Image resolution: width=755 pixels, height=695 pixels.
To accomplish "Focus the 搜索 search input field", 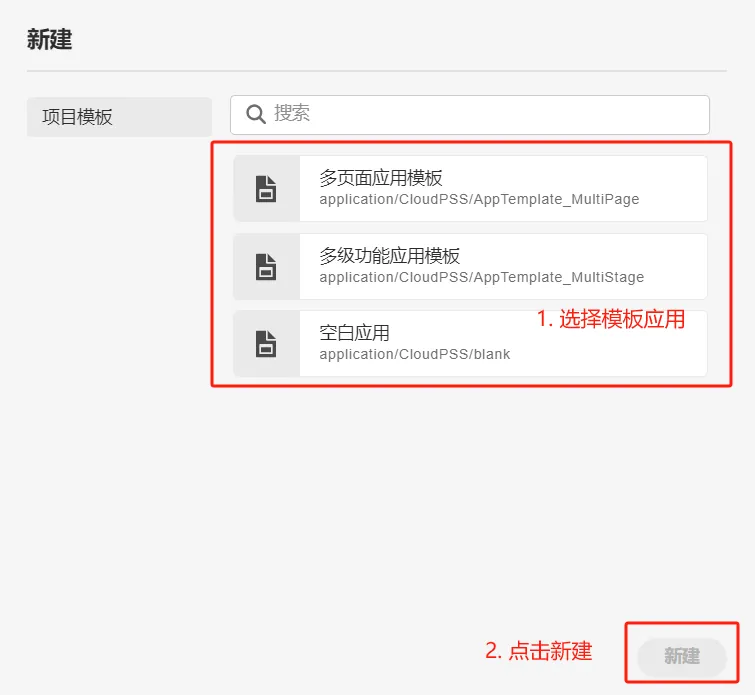I will pos(469,115).
